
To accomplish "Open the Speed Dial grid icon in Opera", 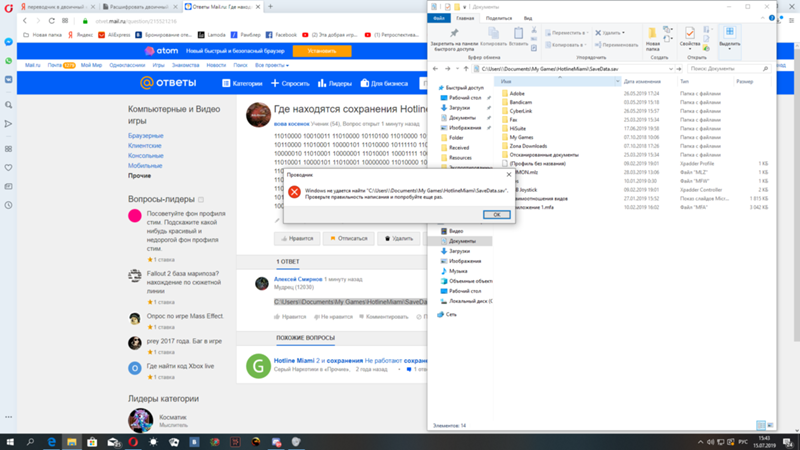I will point(65,21).
